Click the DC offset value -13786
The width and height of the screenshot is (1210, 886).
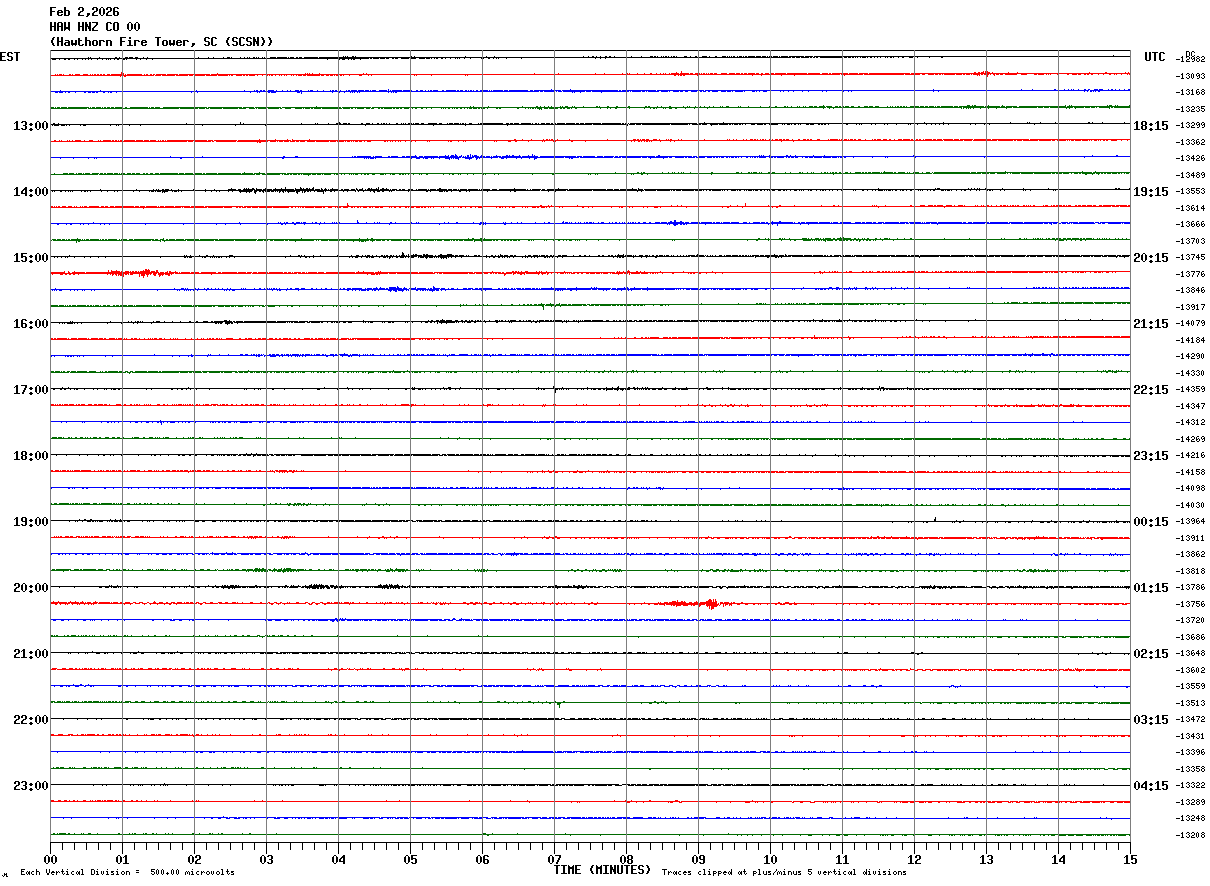pyautogui.click(x=1191, y=587)
